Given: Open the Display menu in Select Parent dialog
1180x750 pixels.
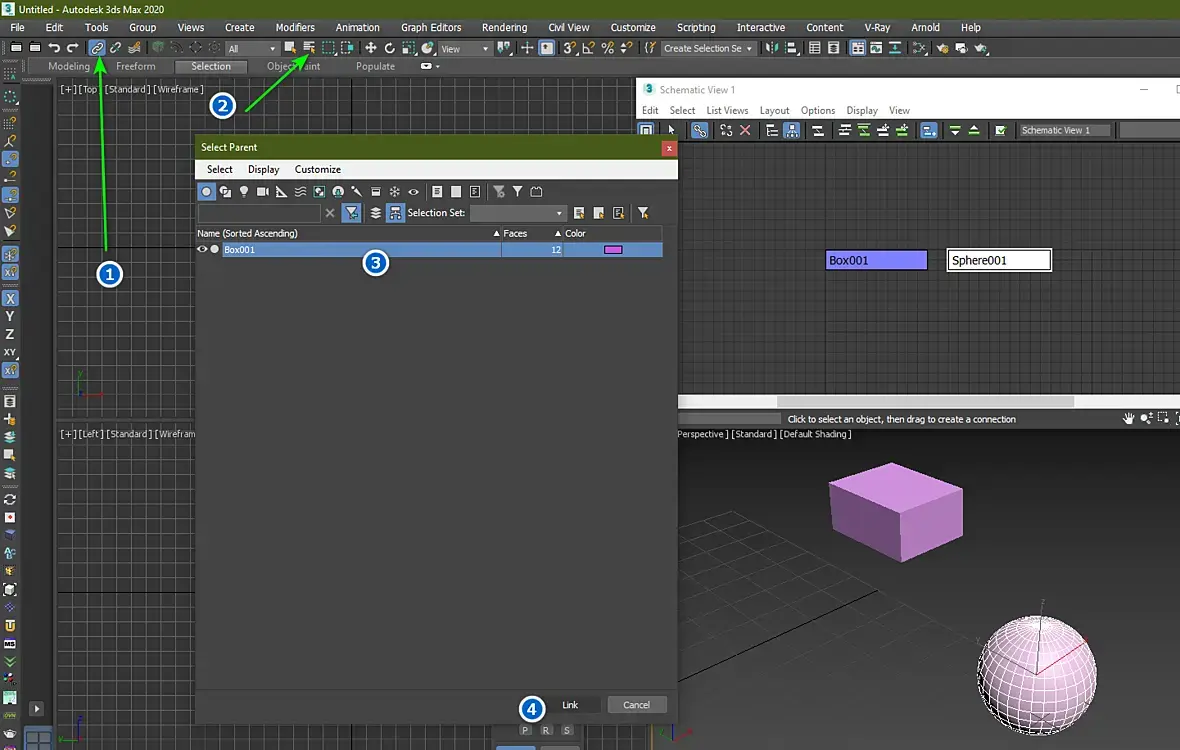Looking at the screenshot, I should tap(264, 169).
